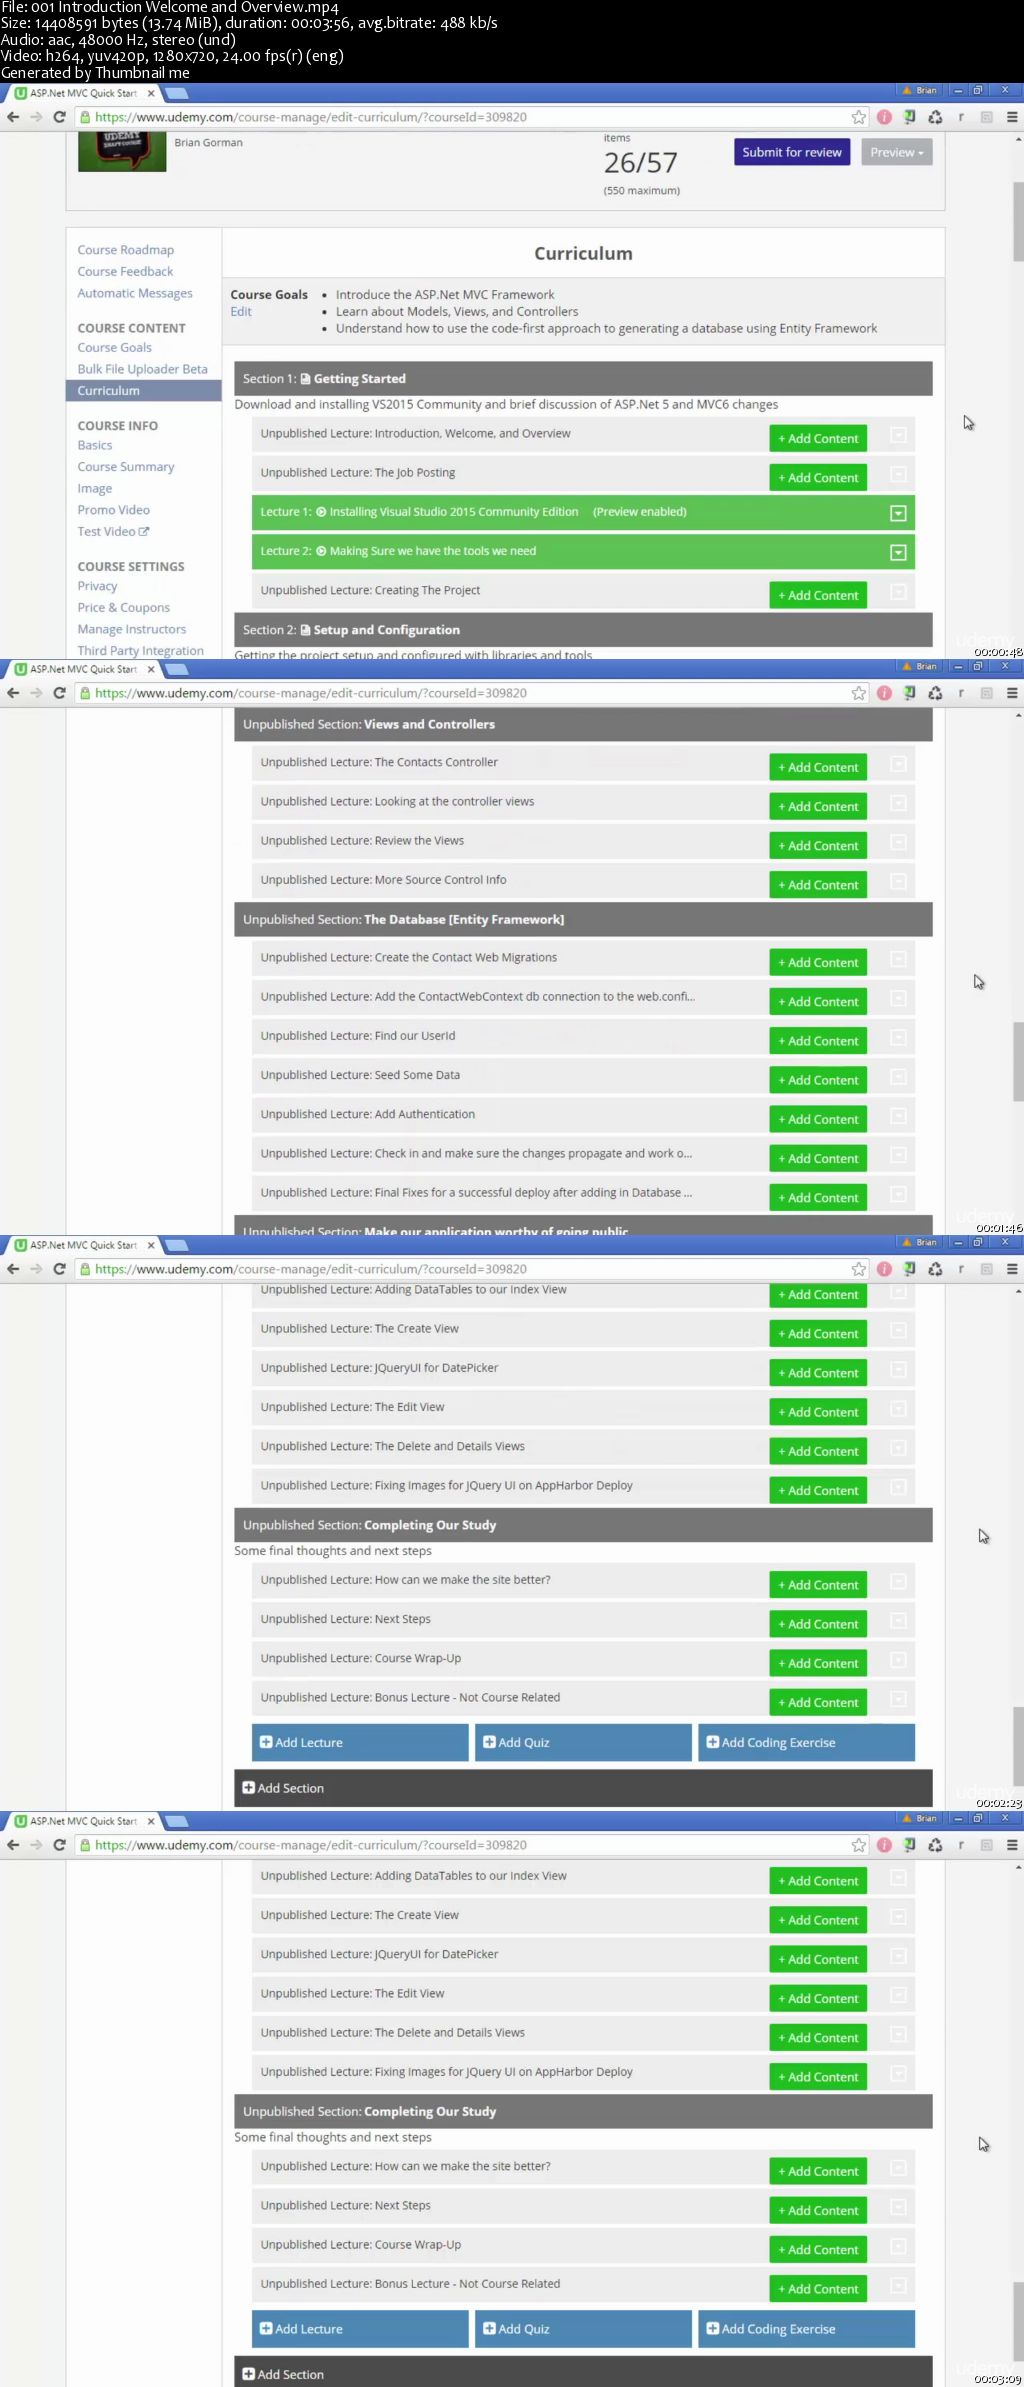Click Add Section in the third frame
Image resolution: width=1024 pixels, height=2387 pixels.
click(x=583, y=1788)
